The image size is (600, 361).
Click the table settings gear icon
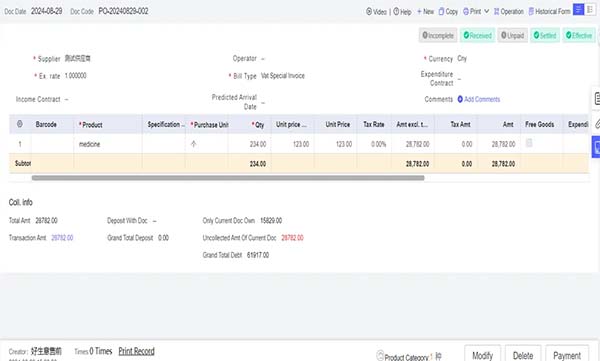pyautogui.click(x=20, y=124)
